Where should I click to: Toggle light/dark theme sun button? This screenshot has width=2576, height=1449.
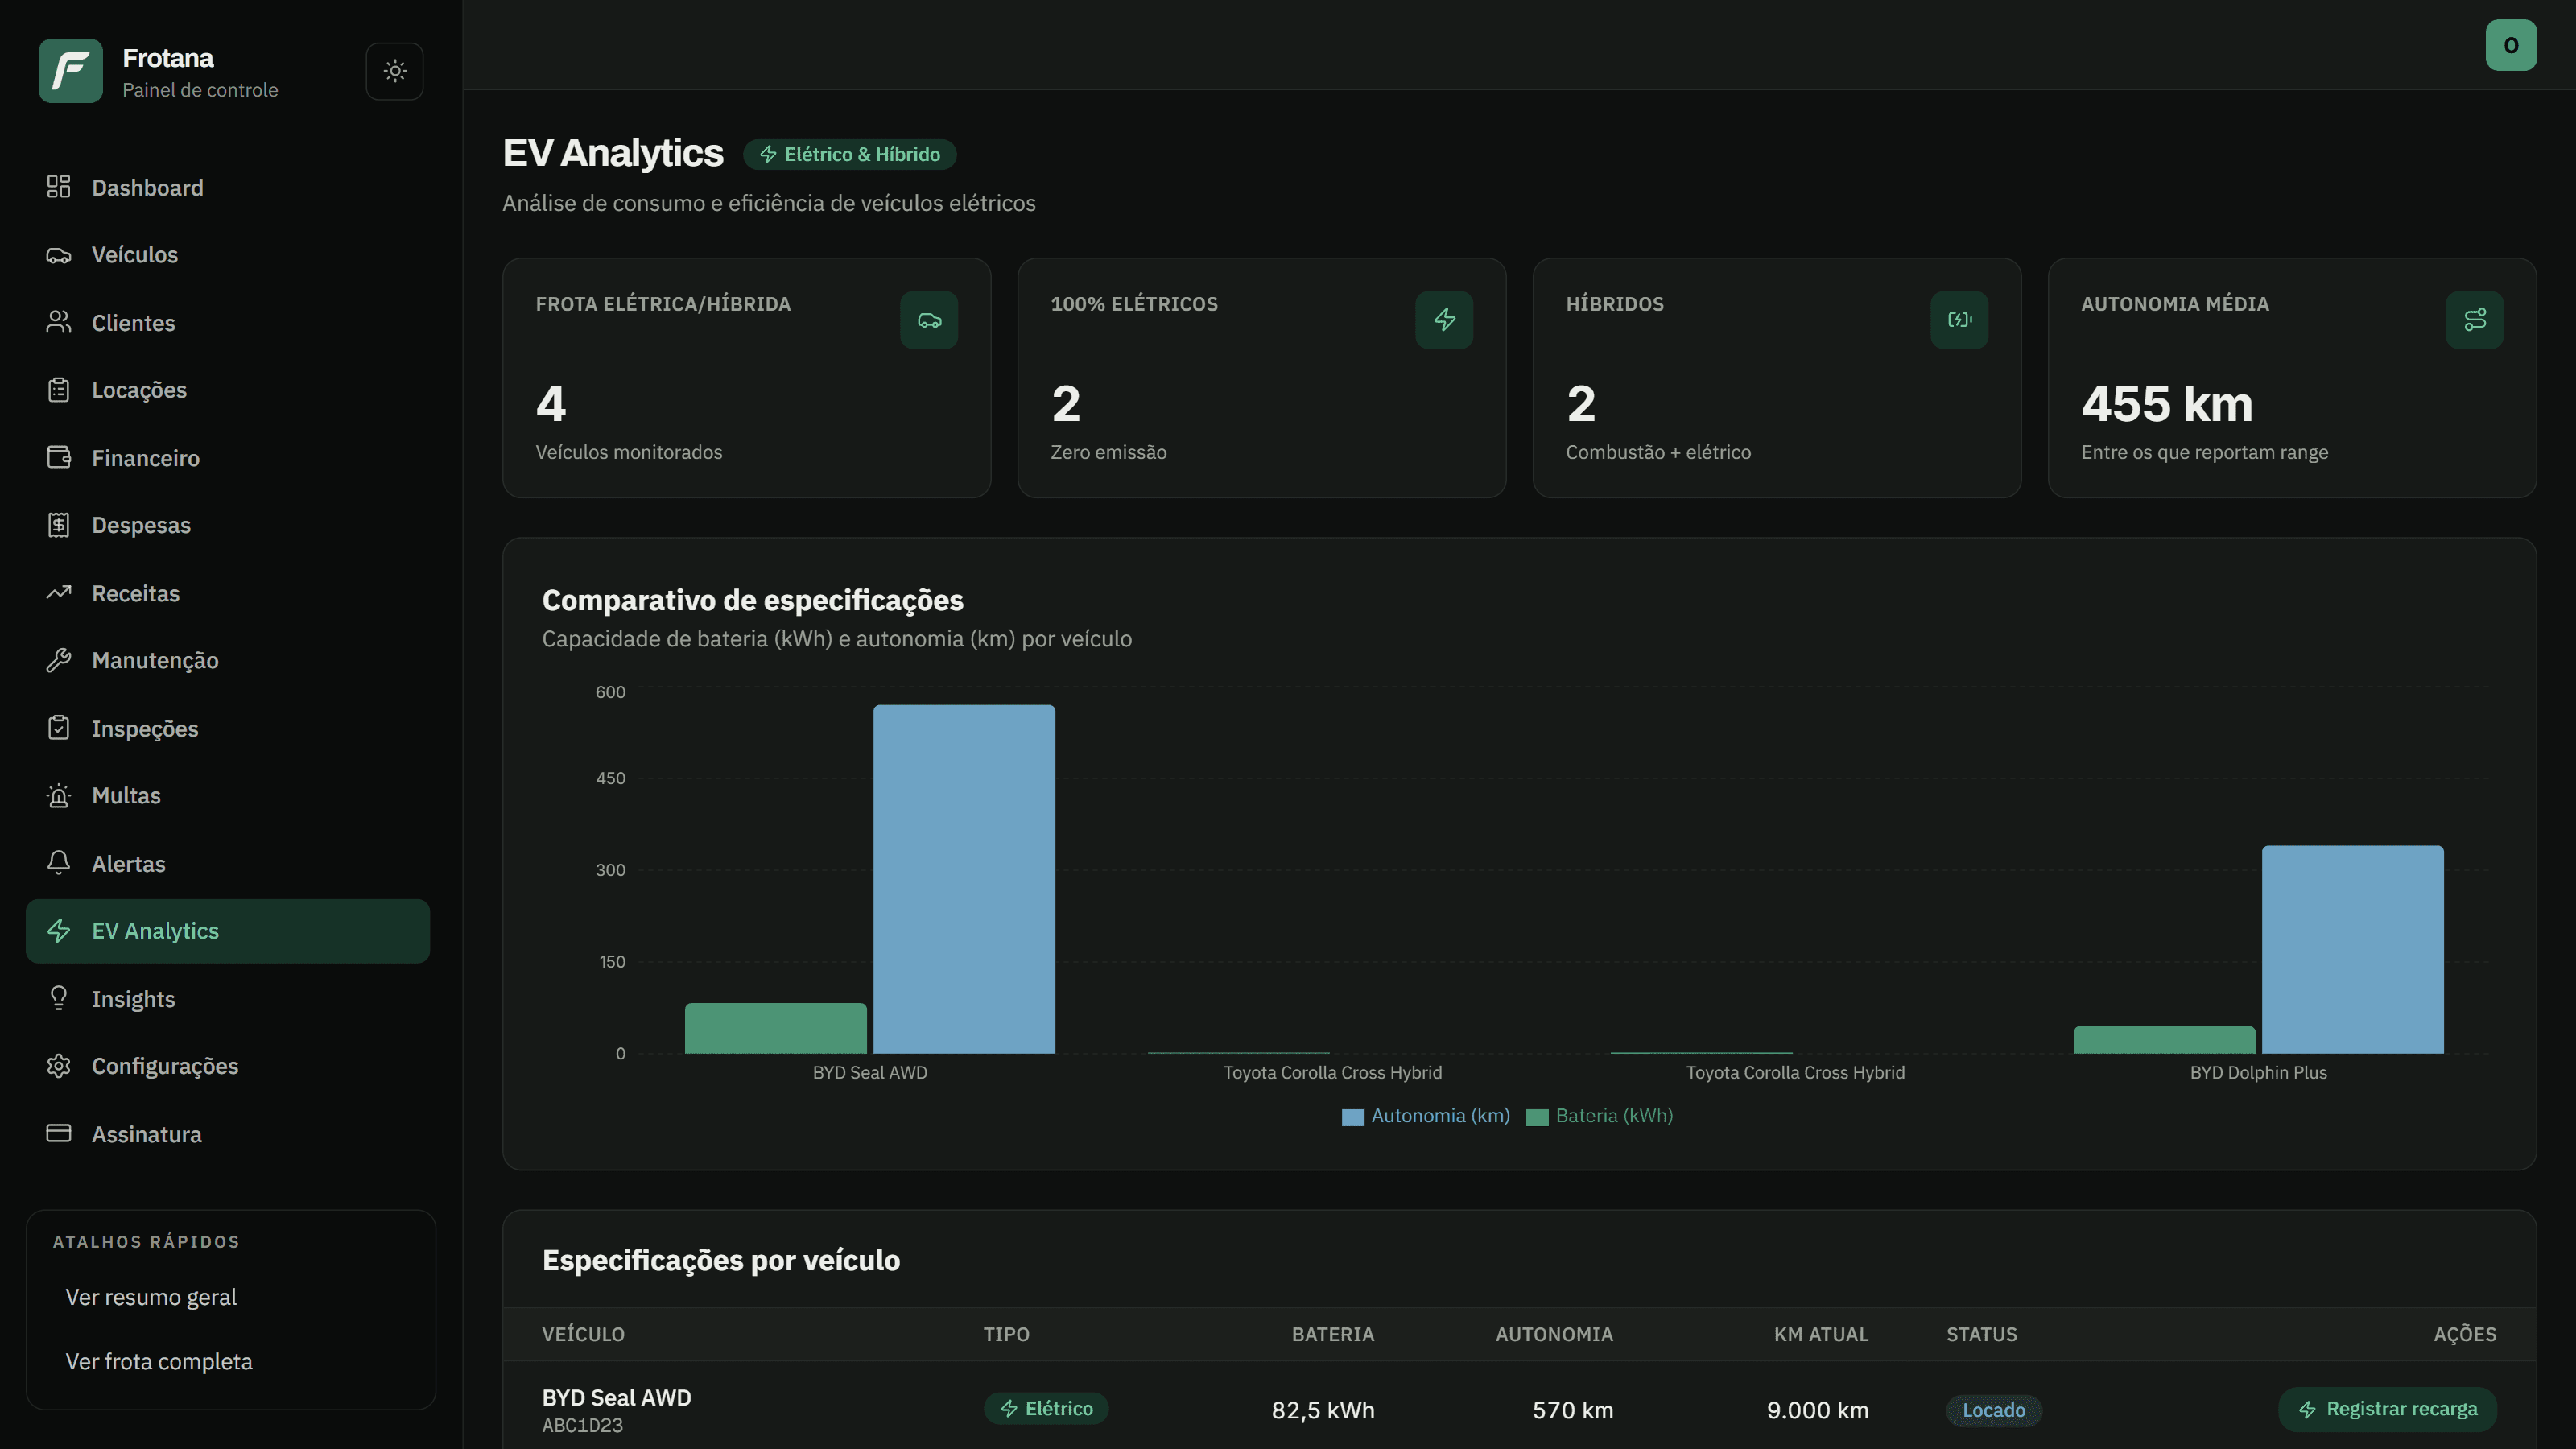(395, 71)
